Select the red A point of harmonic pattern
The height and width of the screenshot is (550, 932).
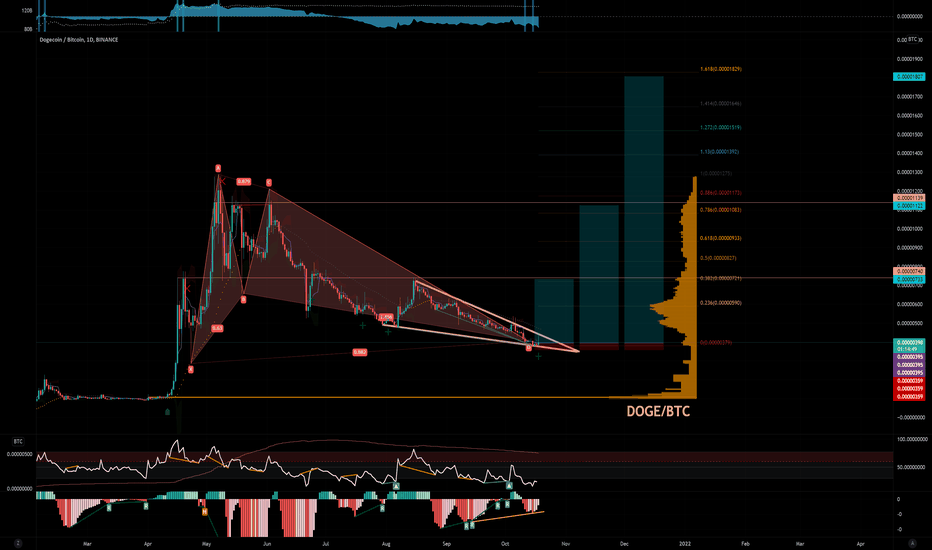(218, 168)
